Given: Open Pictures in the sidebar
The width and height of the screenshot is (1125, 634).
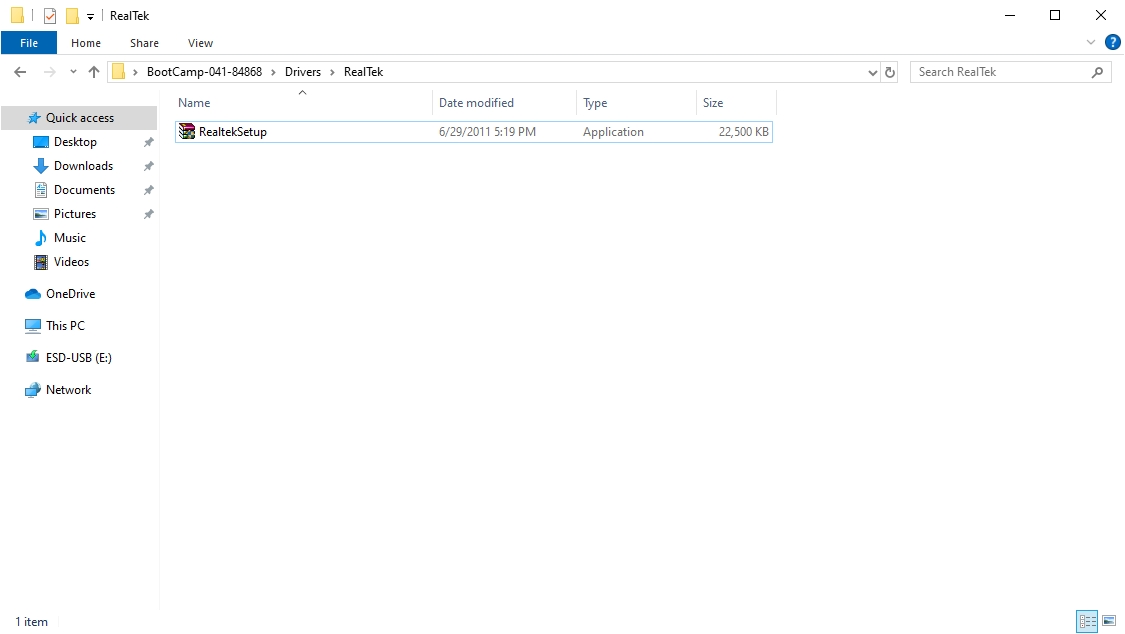Looking at the screenshot, I should (75, 214).
